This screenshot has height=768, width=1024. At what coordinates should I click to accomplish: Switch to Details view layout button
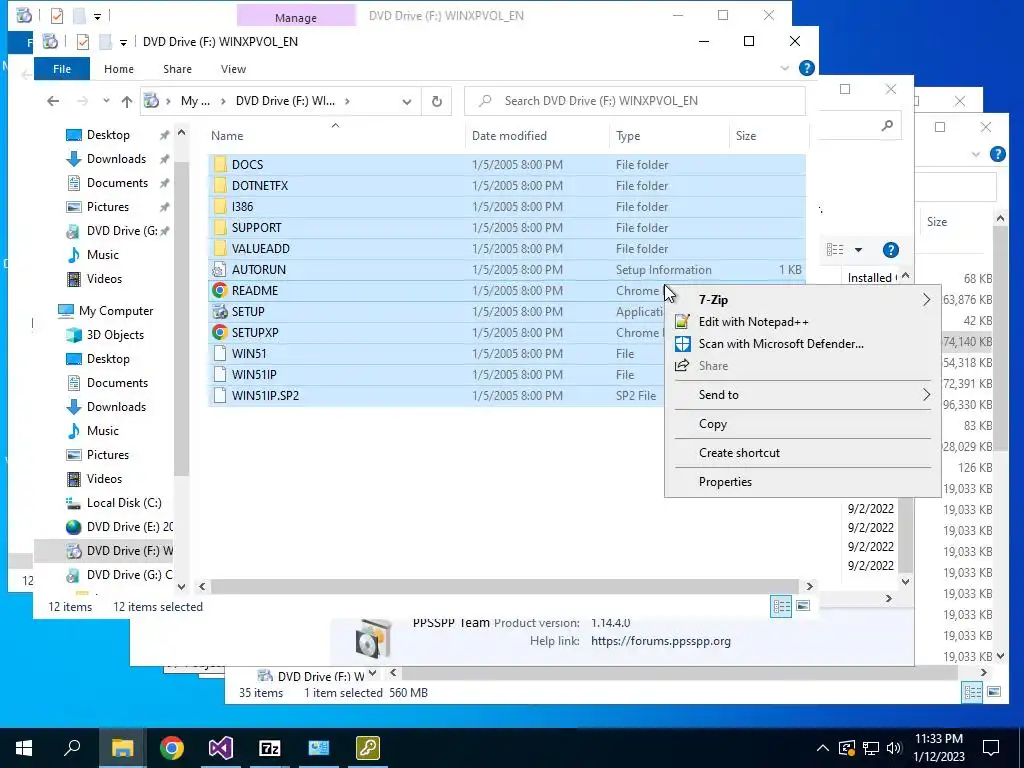781,606
